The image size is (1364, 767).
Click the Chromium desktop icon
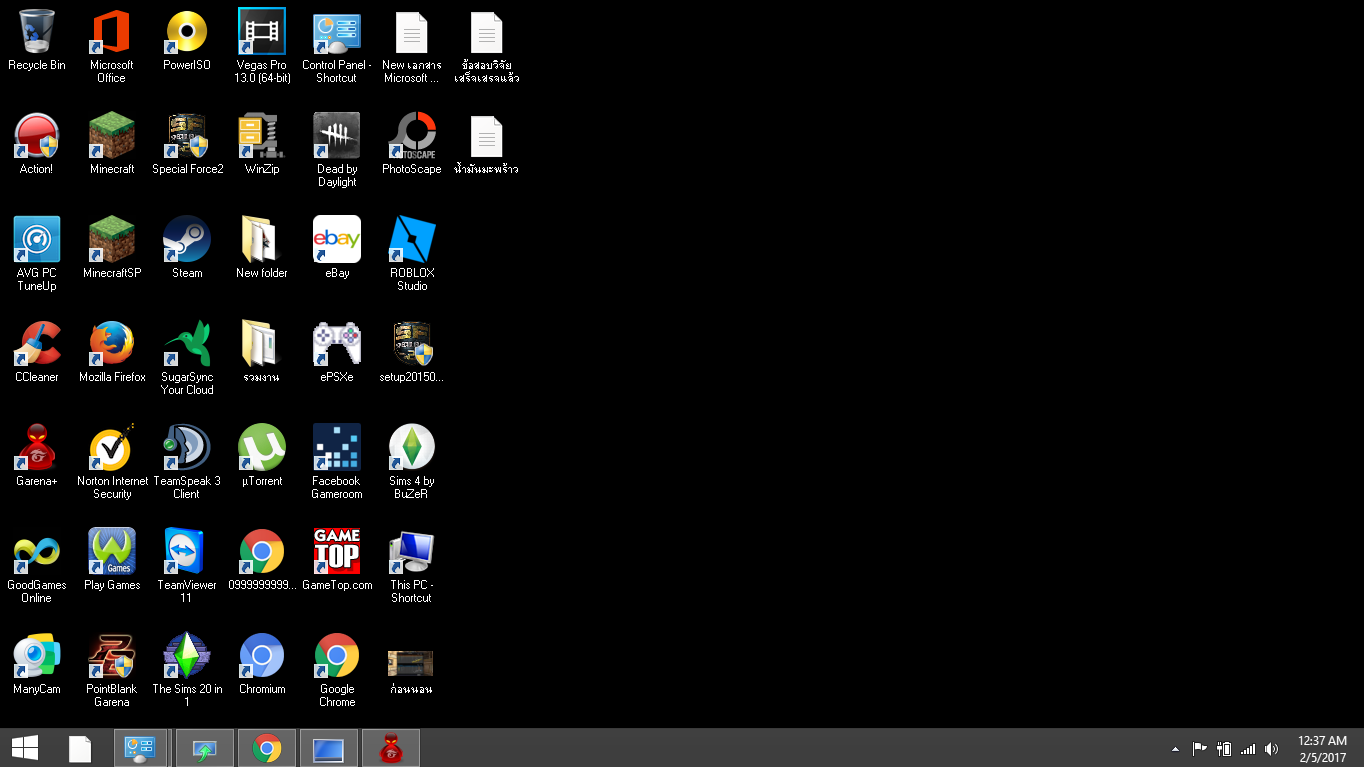tap(262, 656)
